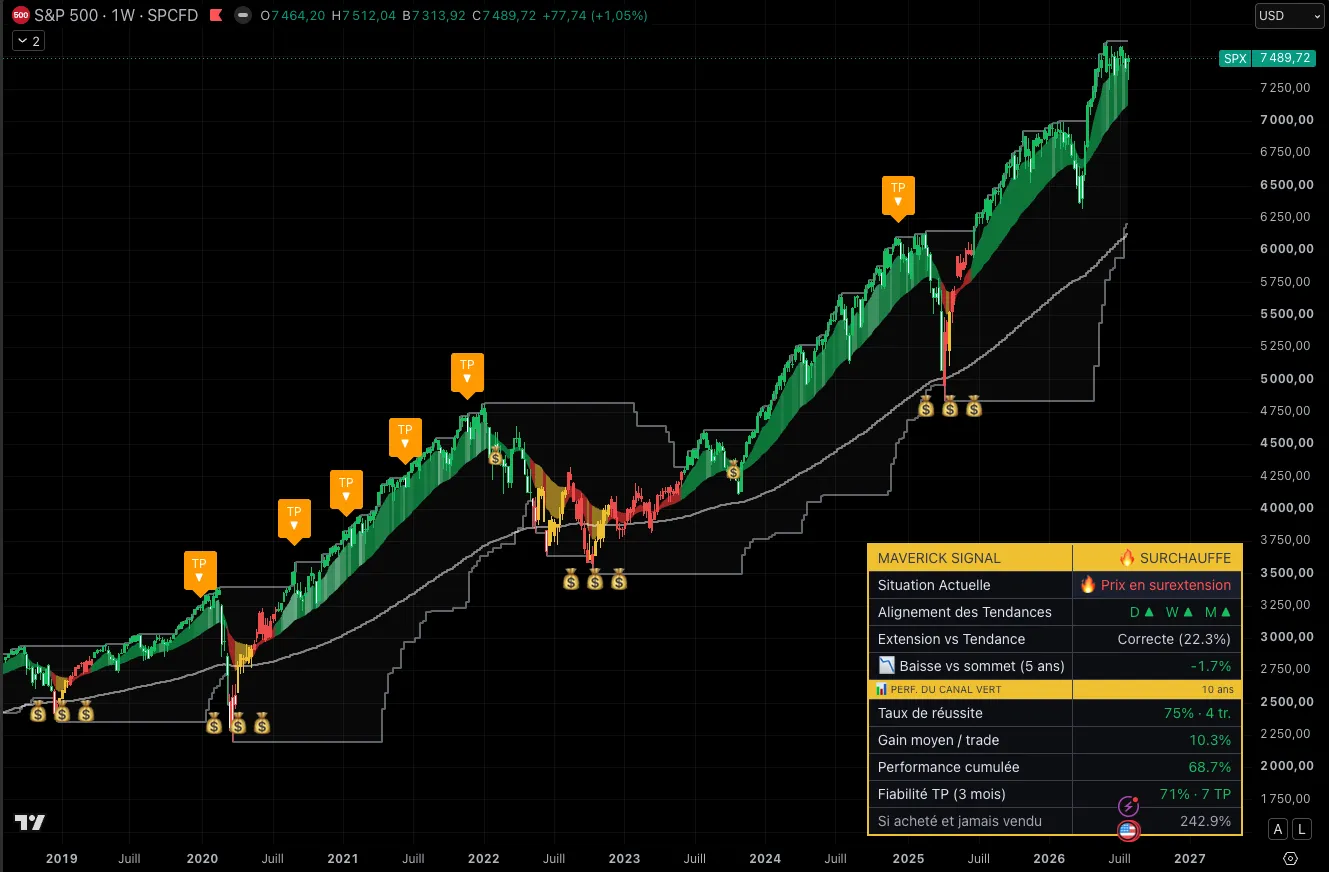Click the close value C7 489,72
This screenshot has height=872, width=1329.
point(503,15)
